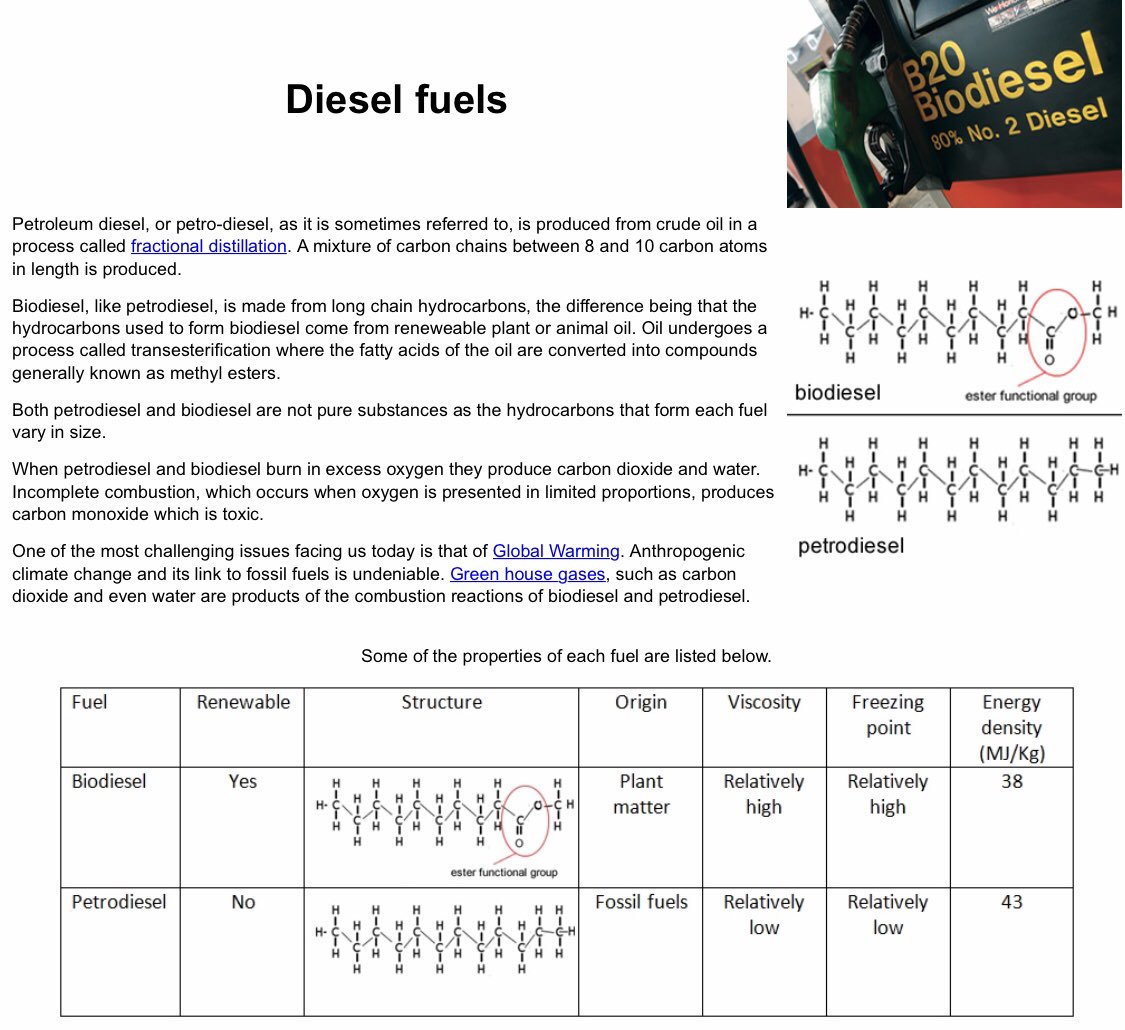The image size is (1125, 1030).
Task: Click the 'petrodiesel' caption under the diagram
Action: pos(851,546)
